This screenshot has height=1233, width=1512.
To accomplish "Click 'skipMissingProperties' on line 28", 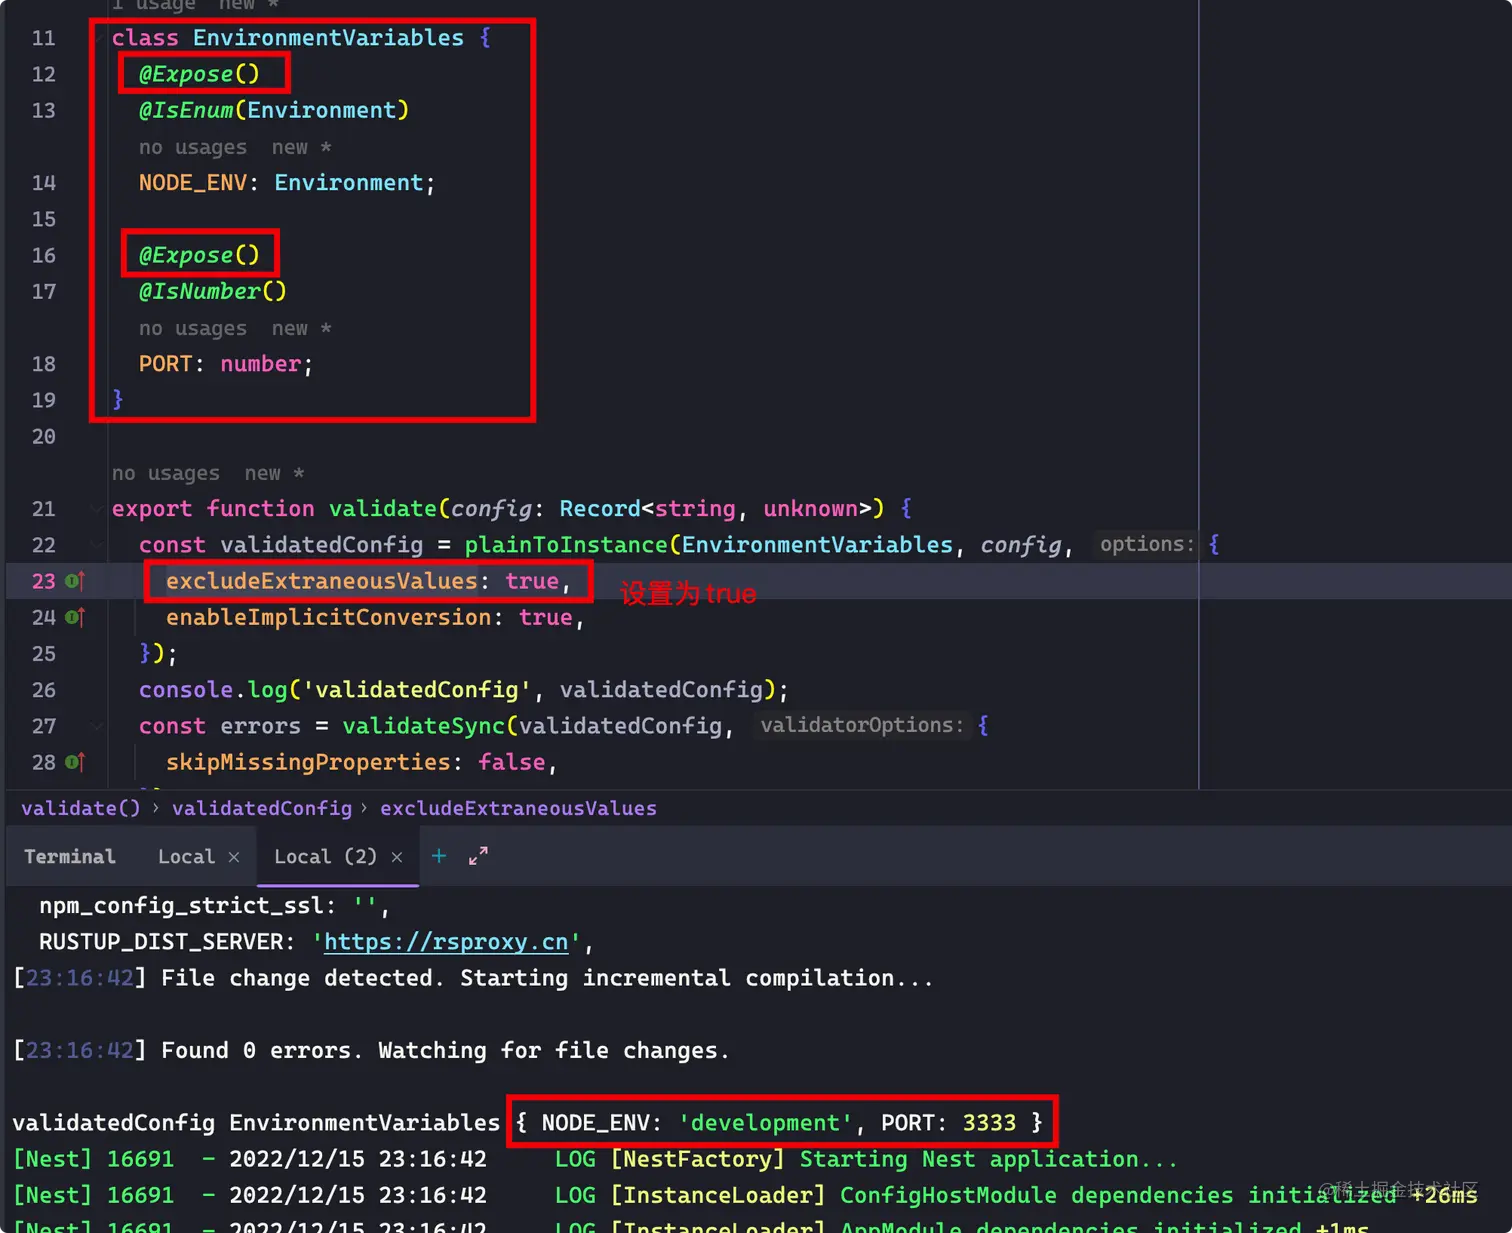I will (308, 762).
